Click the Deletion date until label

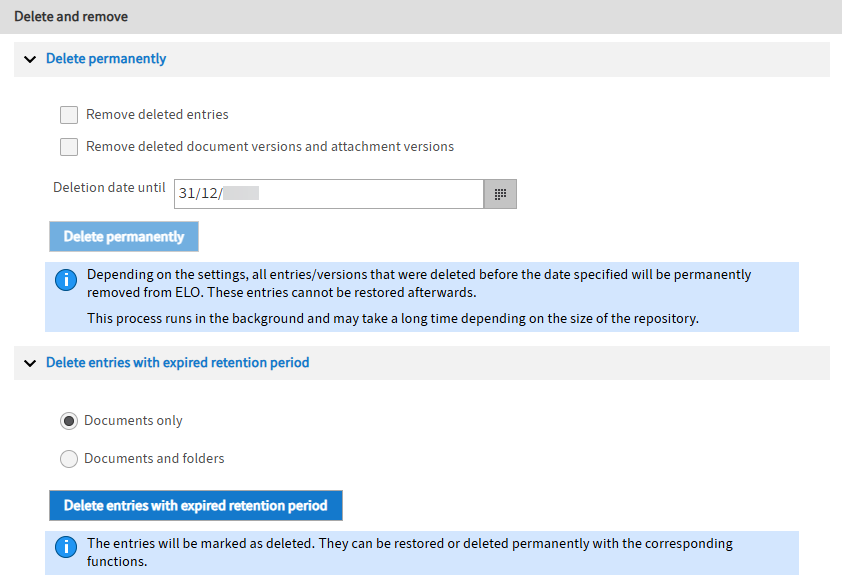point(109,187)
